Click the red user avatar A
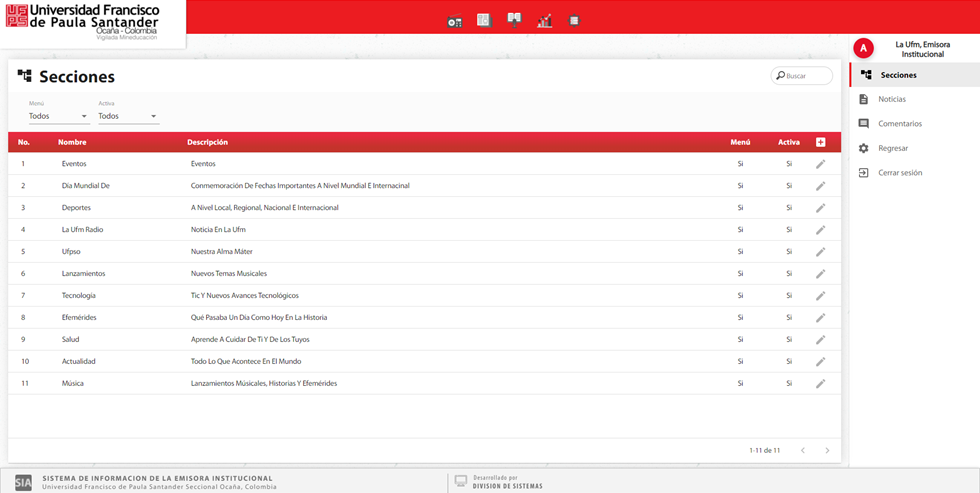The width and height of the screenshot is (980, 493). coord(864,48)
